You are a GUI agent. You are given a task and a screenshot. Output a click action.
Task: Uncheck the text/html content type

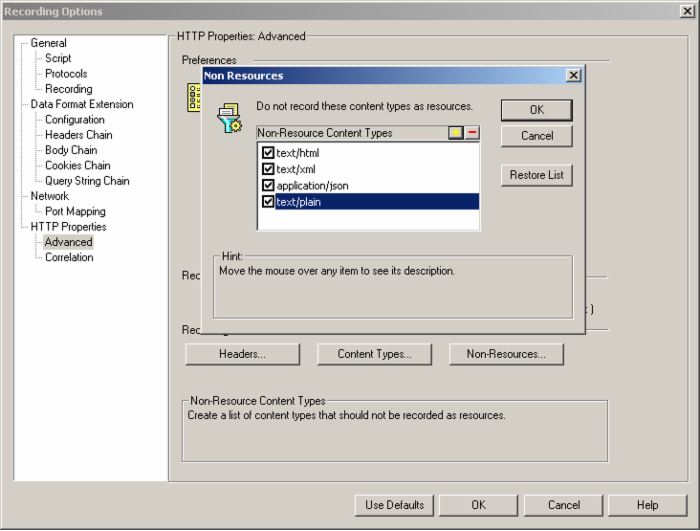tap(268, 154)
